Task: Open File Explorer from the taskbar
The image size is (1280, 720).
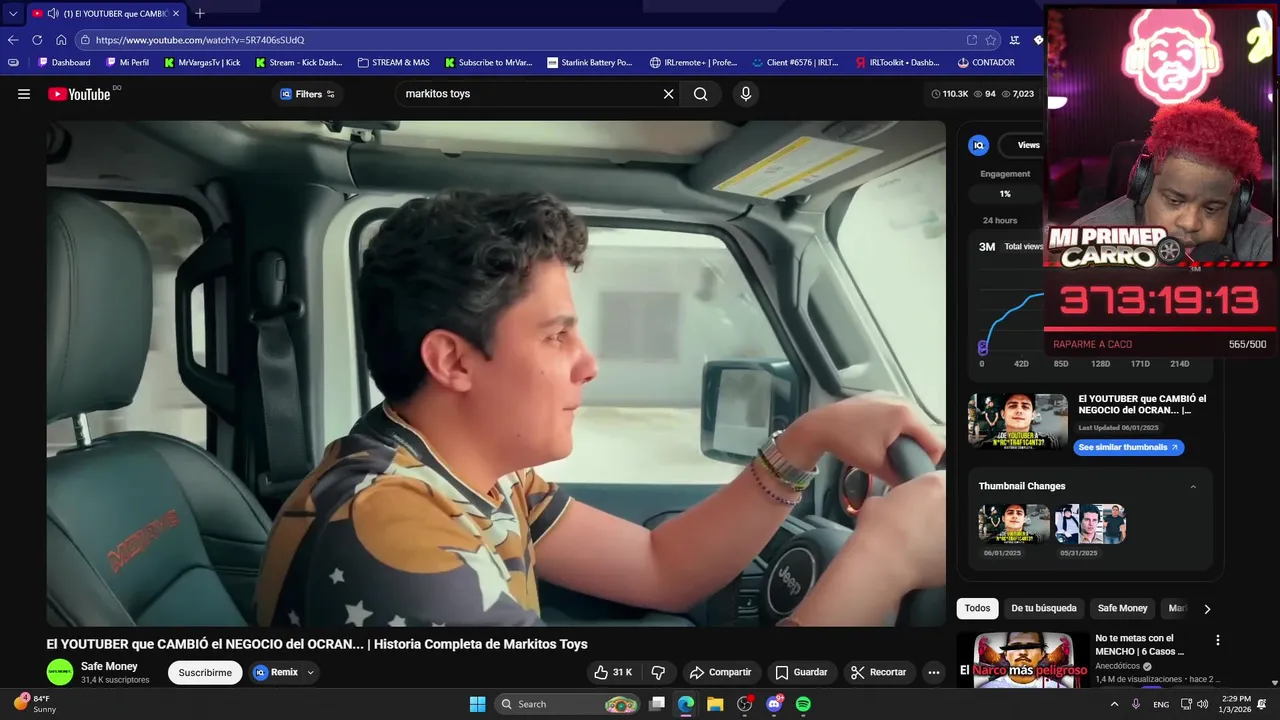Action: click(715, 704)
